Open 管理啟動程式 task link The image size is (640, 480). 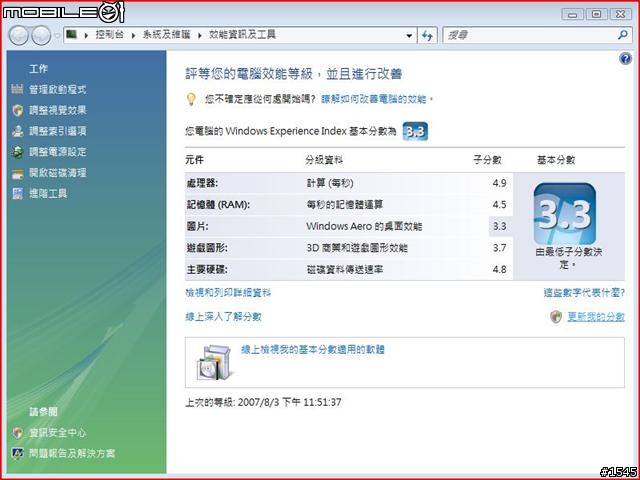coord(58,89)
